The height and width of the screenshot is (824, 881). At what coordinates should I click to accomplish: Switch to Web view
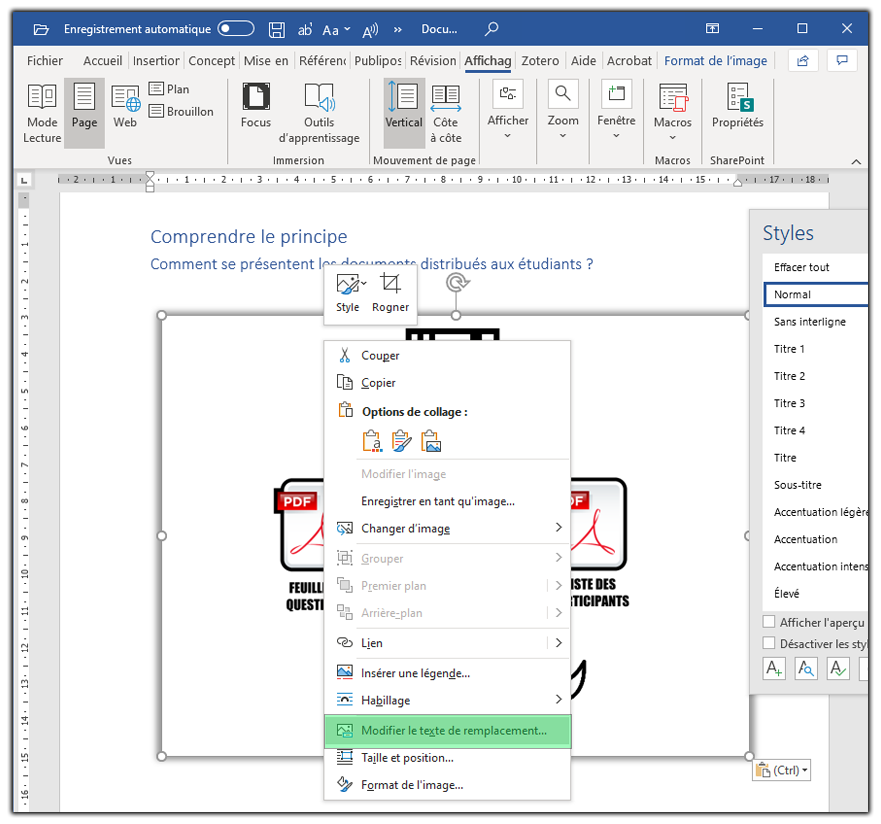125,107
